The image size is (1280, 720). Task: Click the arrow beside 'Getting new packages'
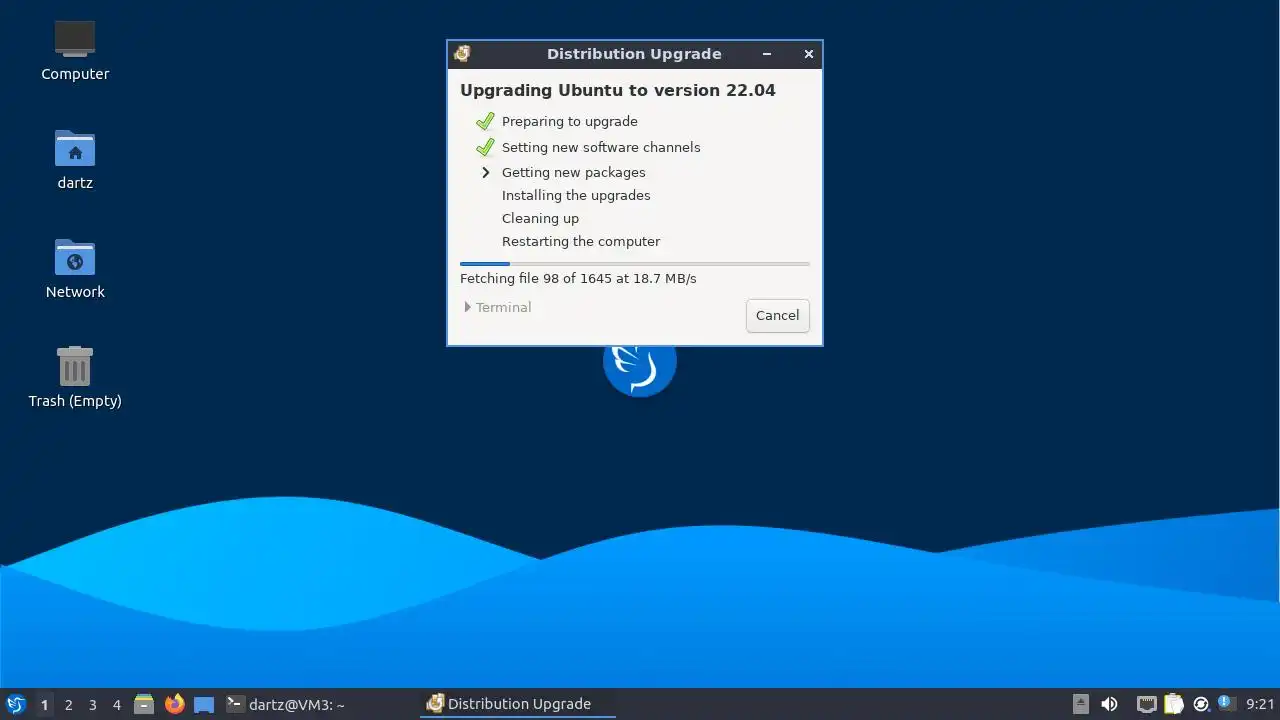(x=486, y=172)
